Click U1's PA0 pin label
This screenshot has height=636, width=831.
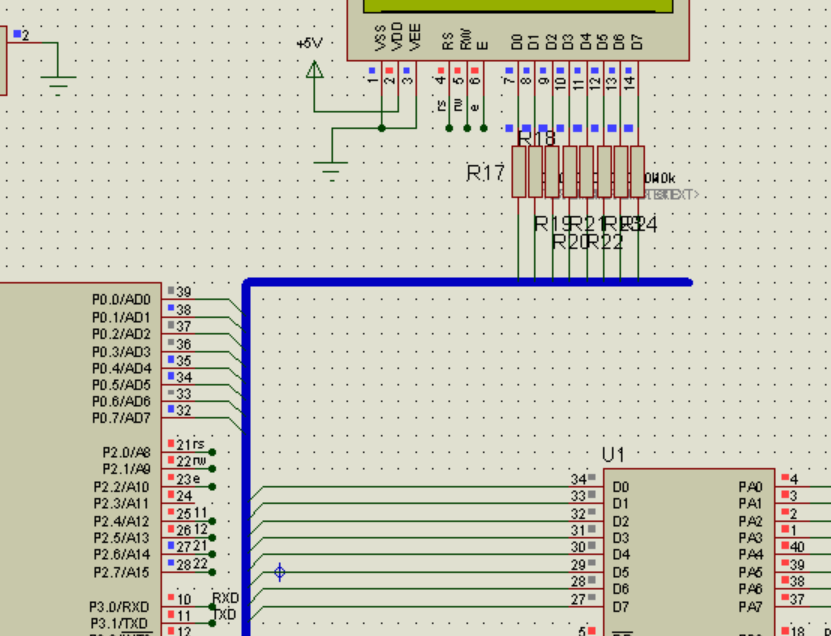(x=750, y=487)
